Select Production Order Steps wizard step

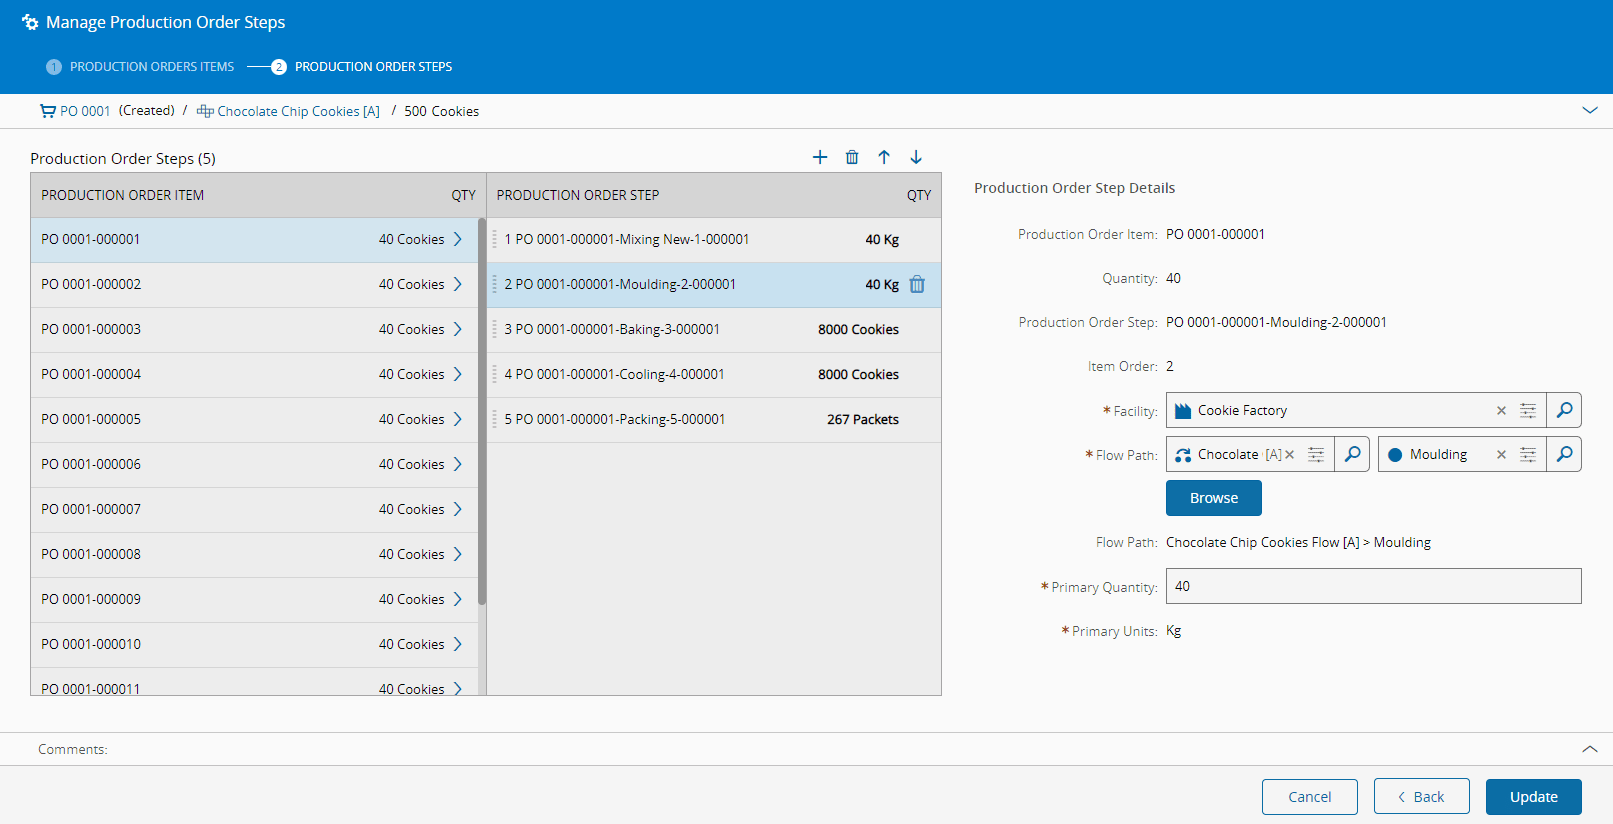372,67
